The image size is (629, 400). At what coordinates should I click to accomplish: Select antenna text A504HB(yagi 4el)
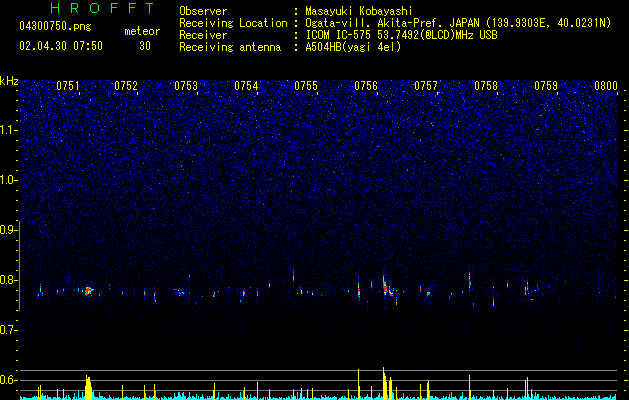(x=353, y=47)
